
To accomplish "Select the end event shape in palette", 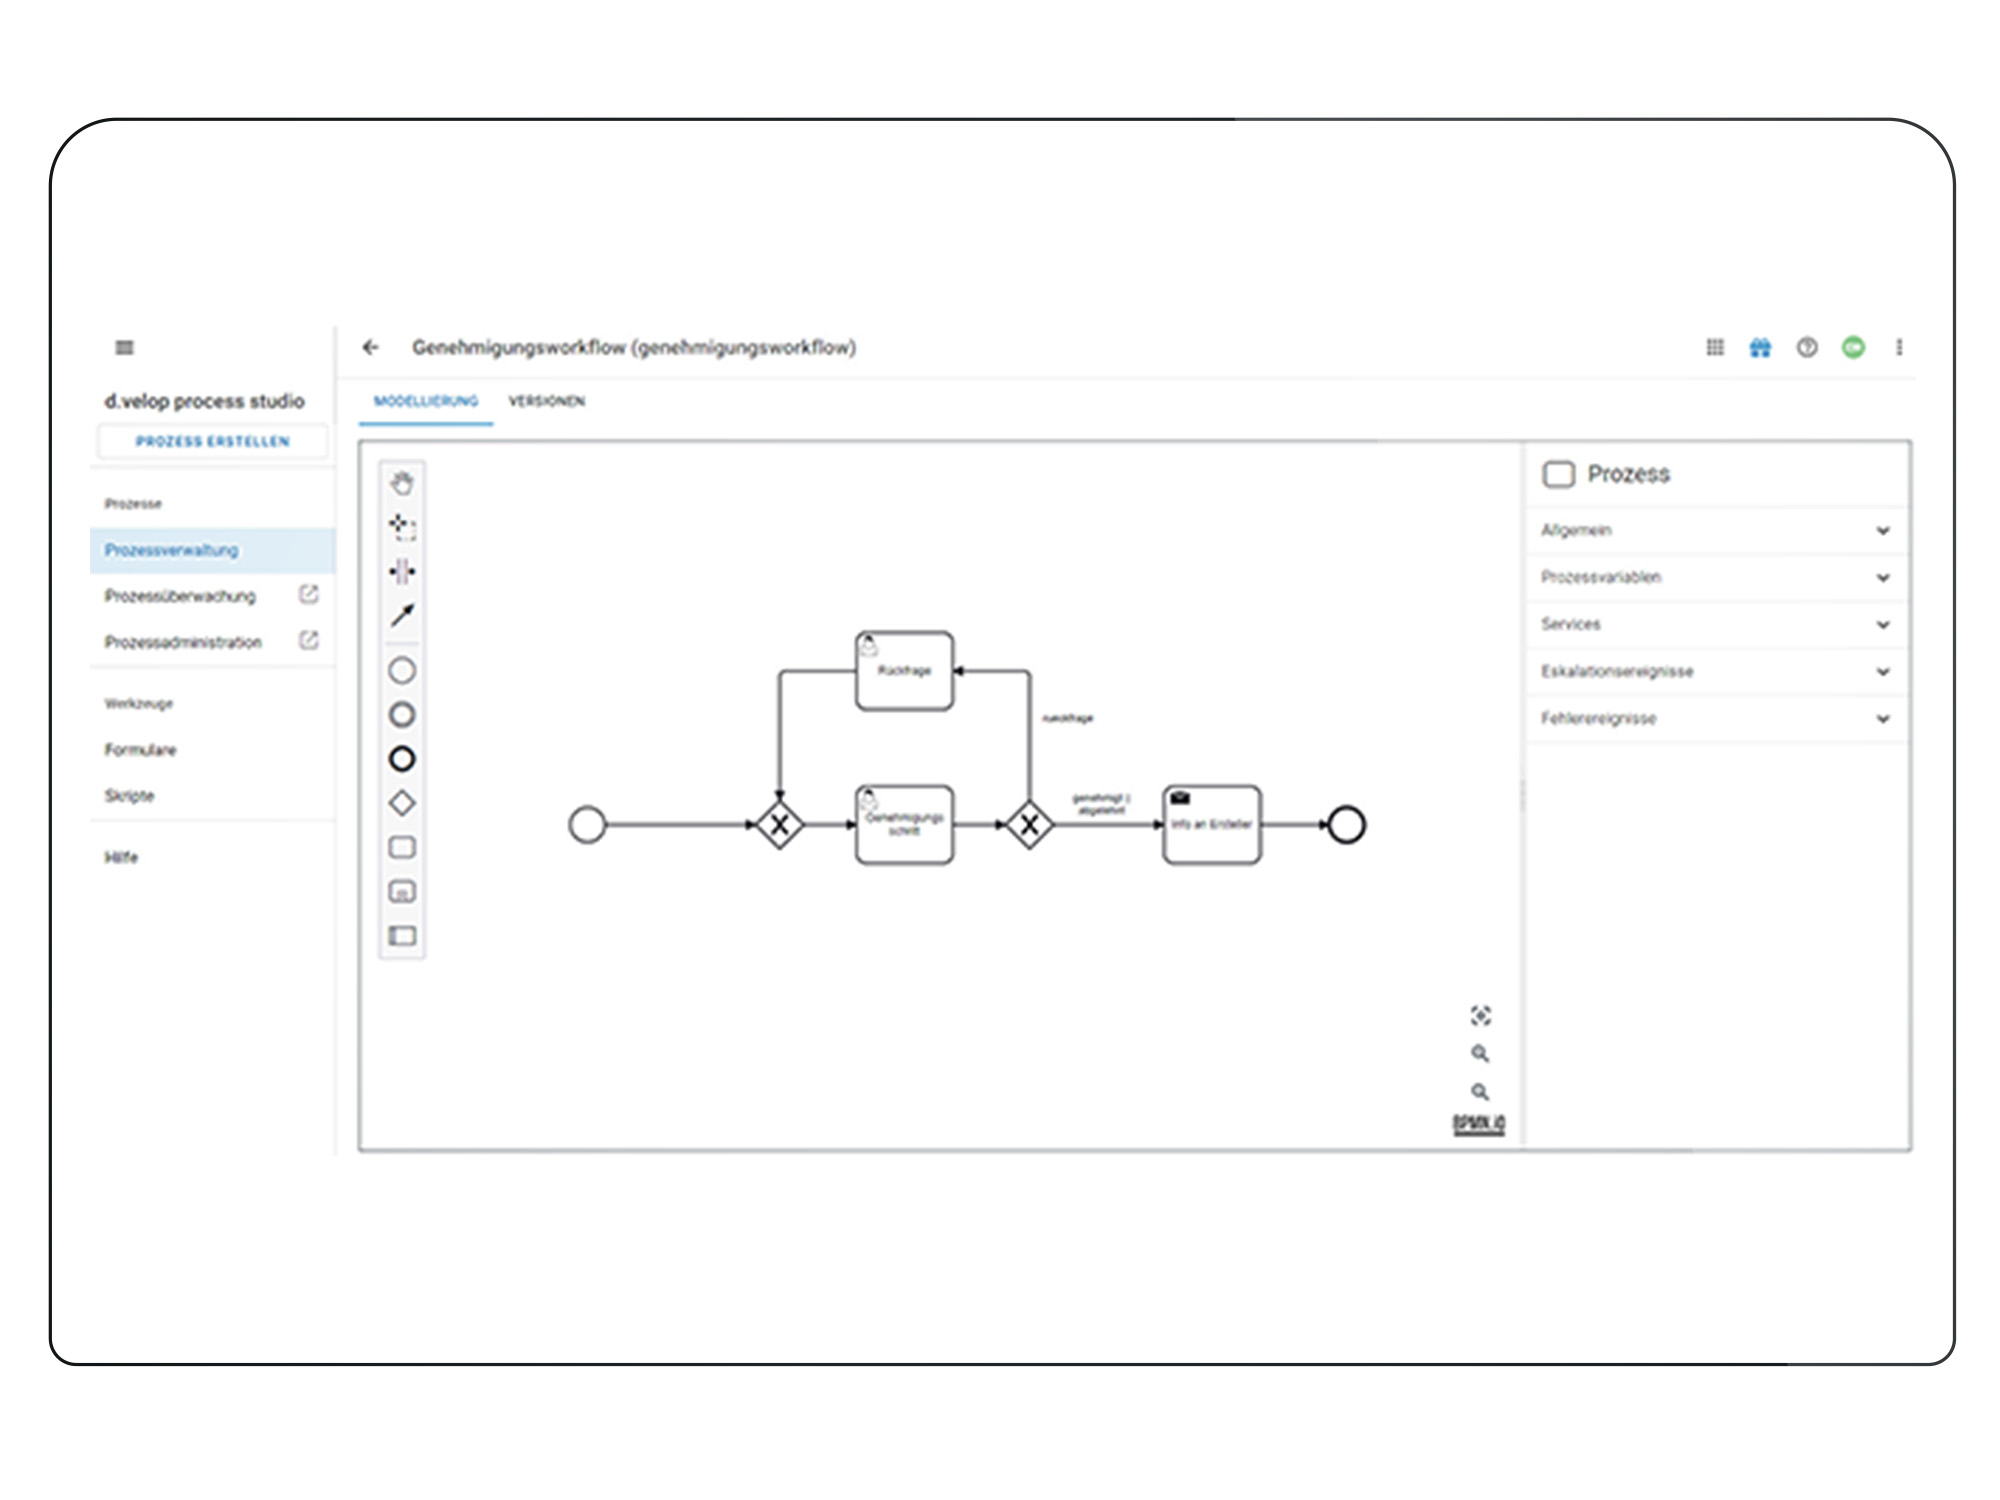I will tap(402, 759).
